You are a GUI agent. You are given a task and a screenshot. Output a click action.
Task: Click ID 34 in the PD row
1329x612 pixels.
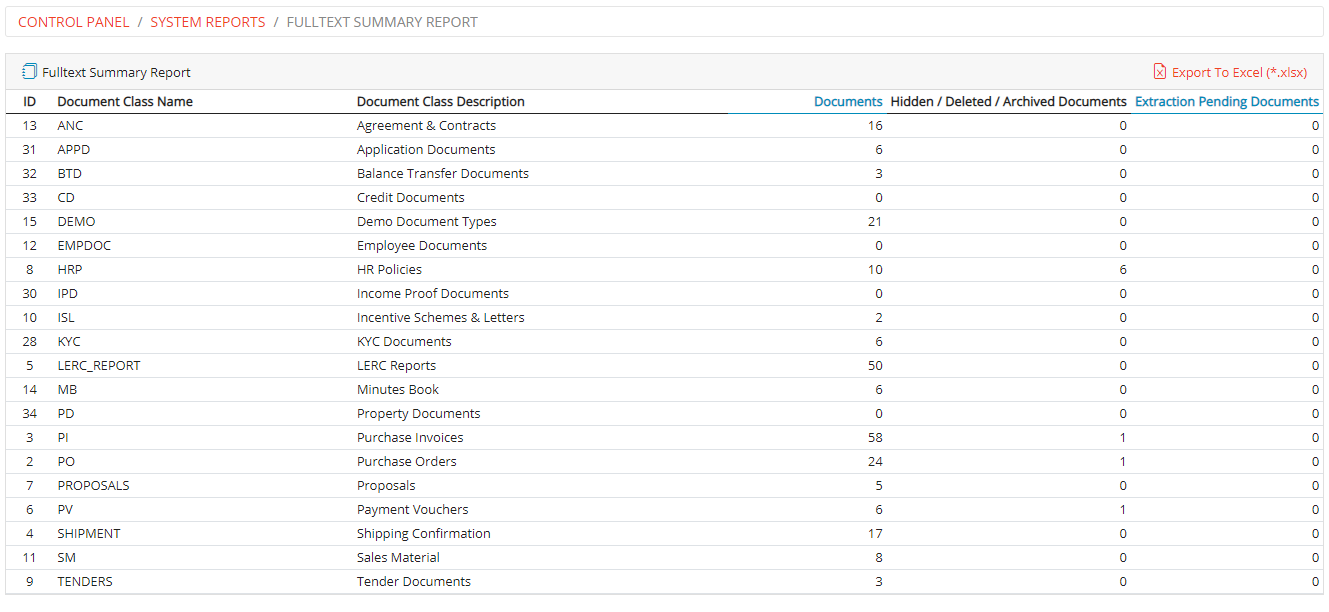[30, 414]
